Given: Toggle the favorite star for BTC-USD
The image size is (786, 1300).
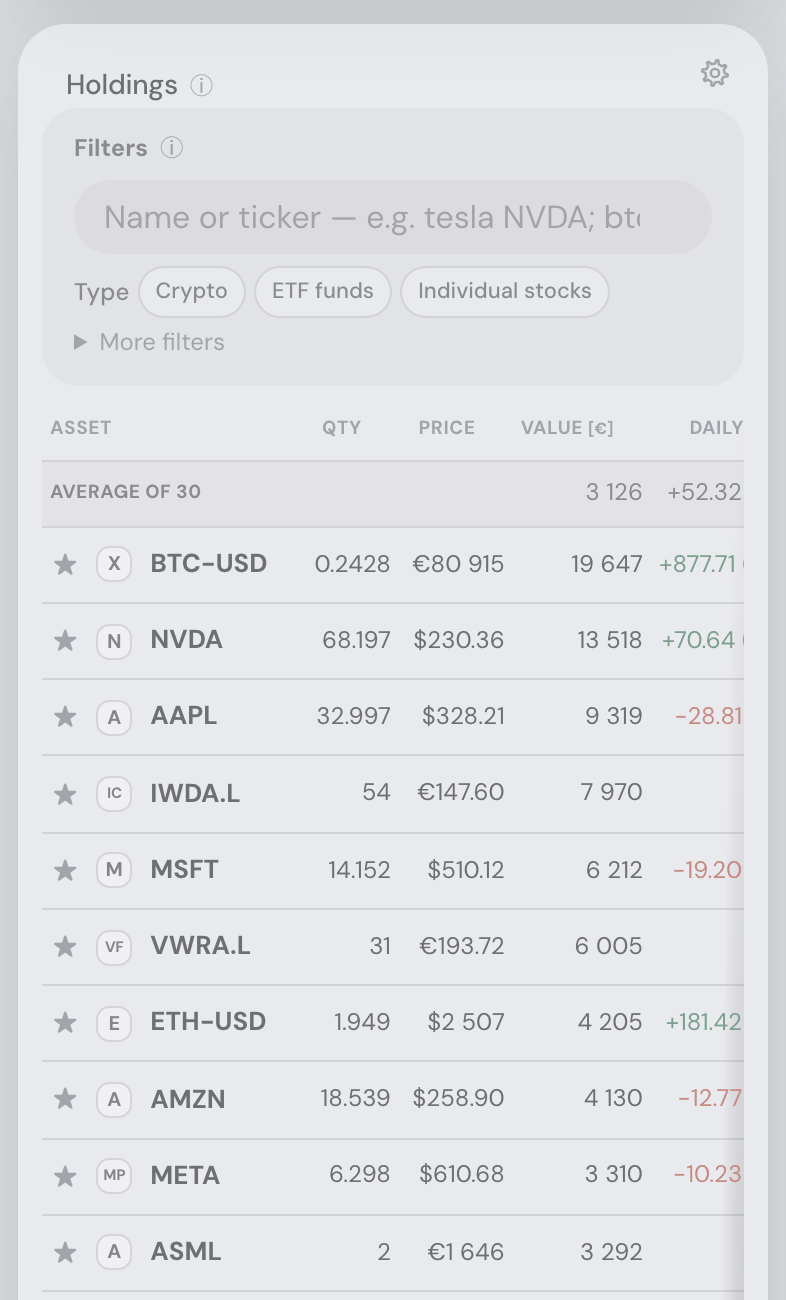Looking at the screenshot, I should click(x=65, y=565).
